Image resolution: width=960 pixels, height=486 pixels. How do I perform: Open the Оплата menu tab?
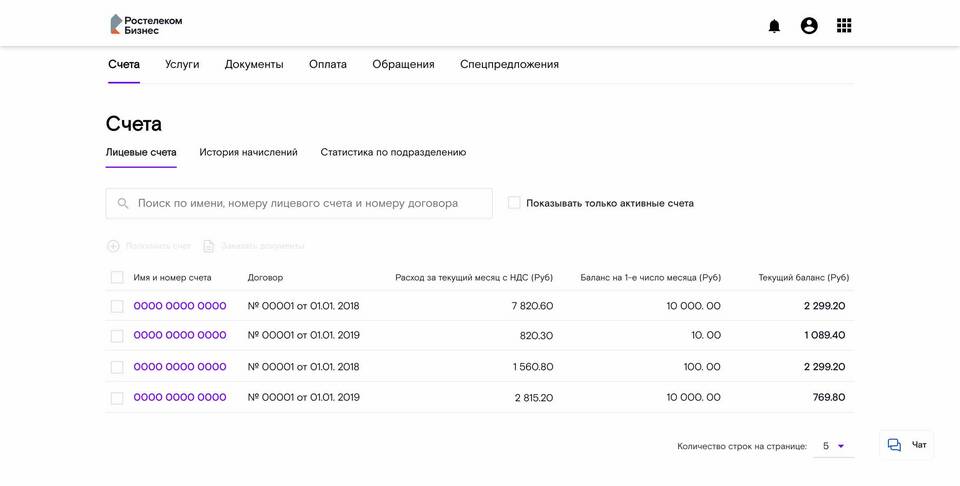[x=328, y=64]
